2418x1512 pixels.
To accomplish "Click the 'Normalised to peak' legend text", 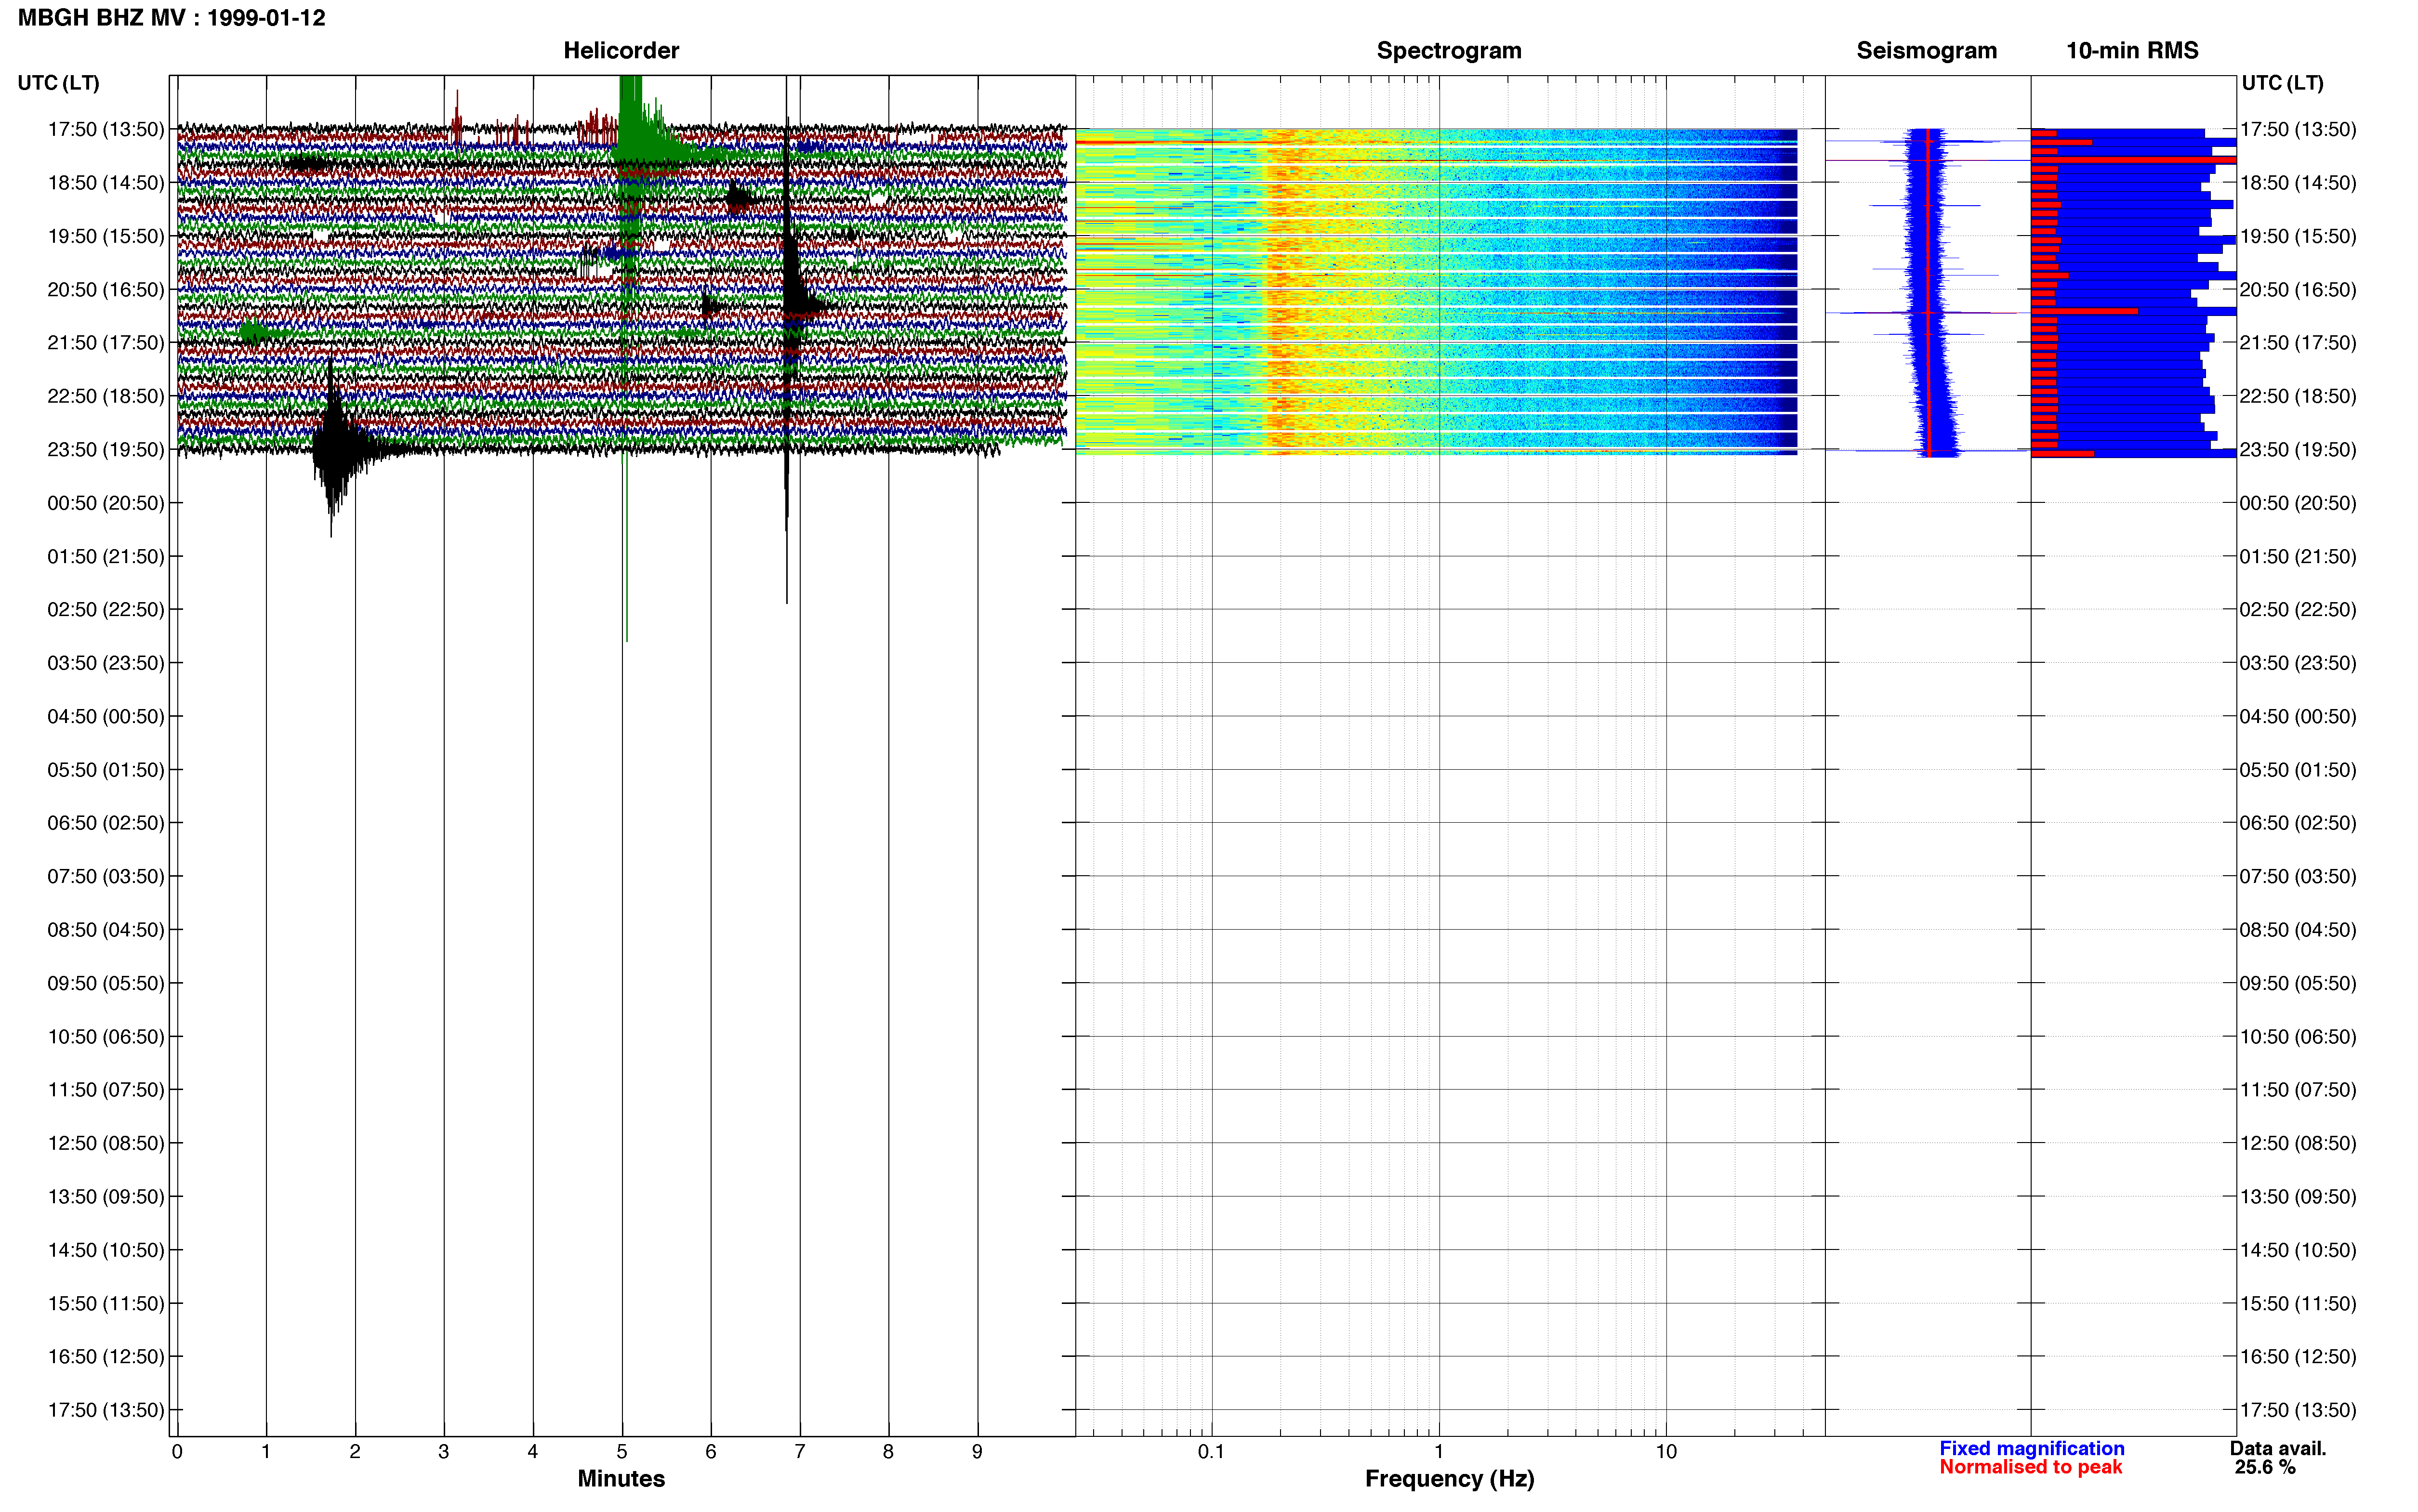I will [2030, 1467].
